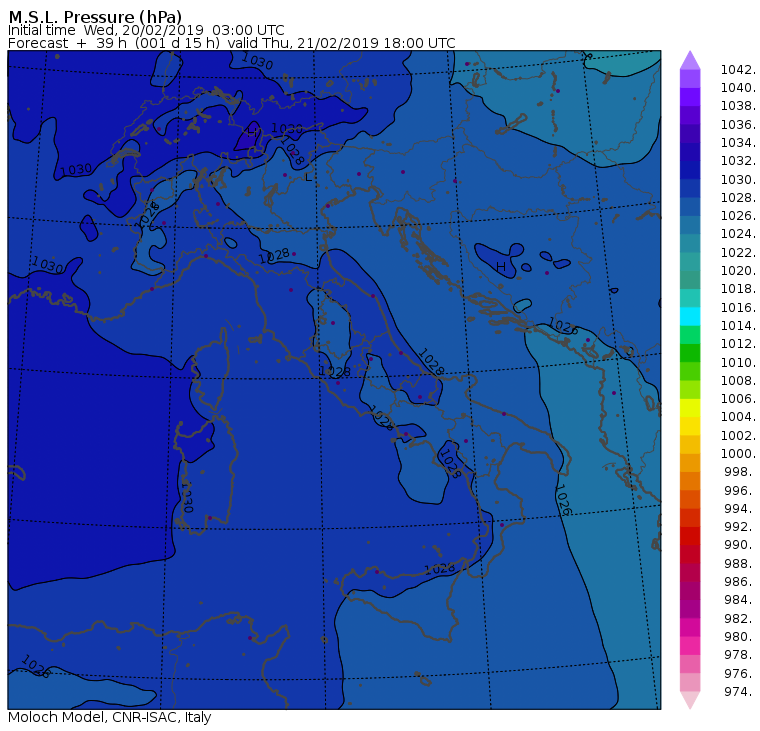Click the legend value "1028." beside color bar

click(738, 197)
